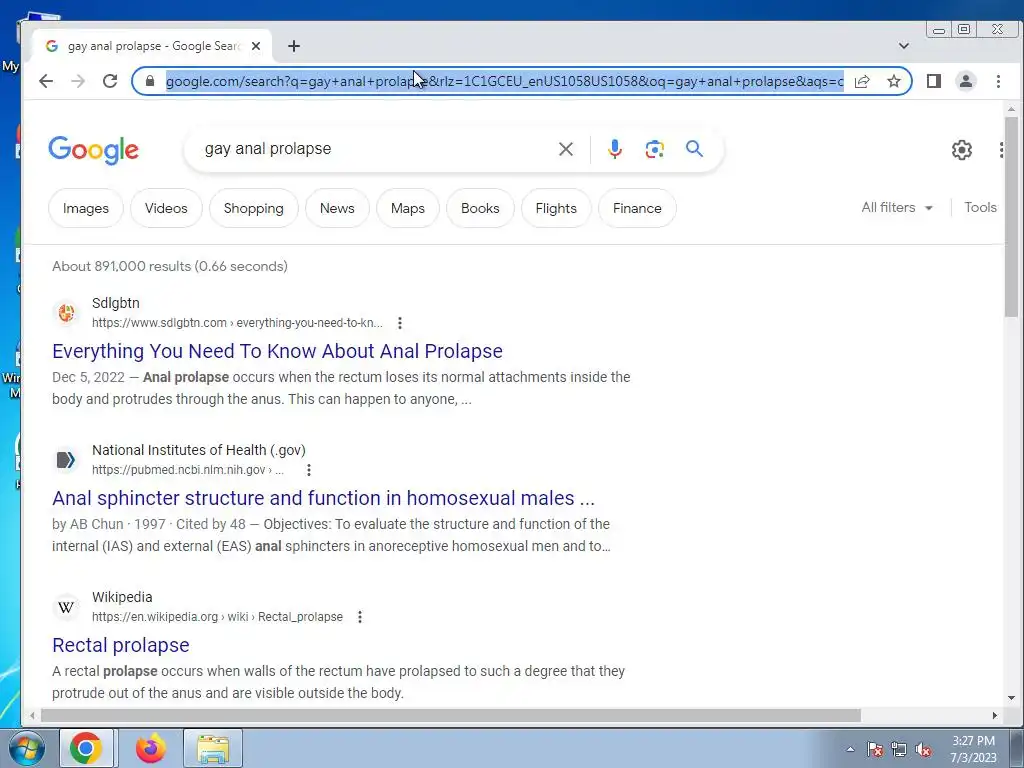The image size is (1024, 768).
Task: Clear the search box with the X icon
Action: click(x=566, y=149)
